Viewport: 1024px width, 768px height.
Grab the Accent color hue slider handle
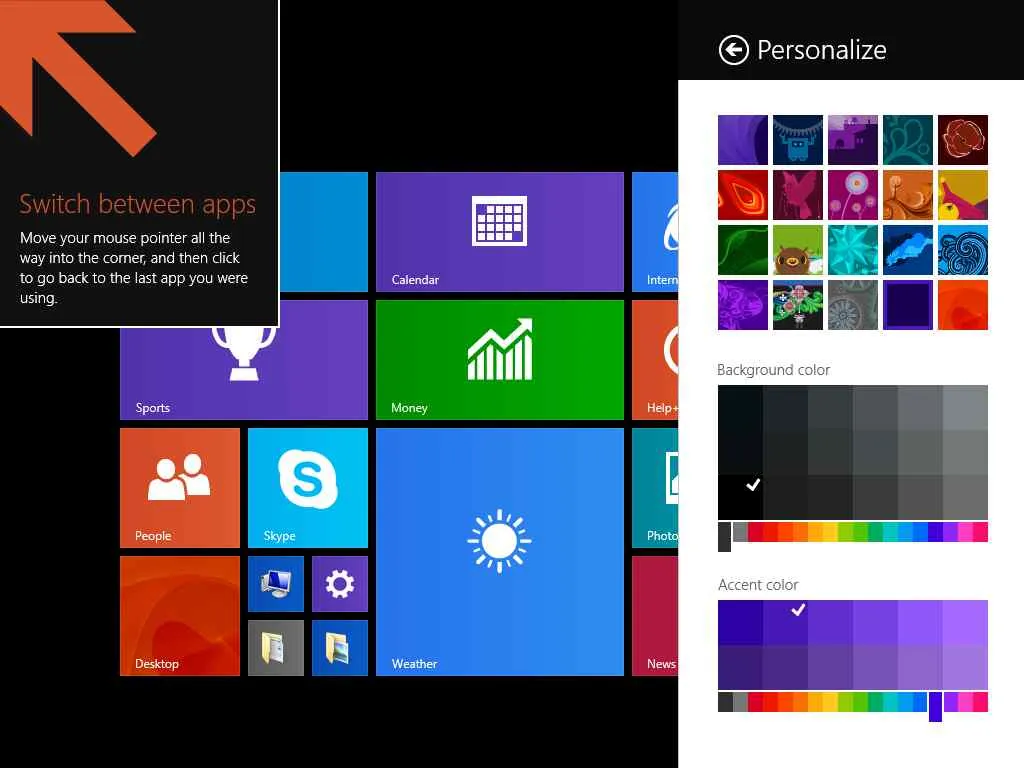pos(935,707)
